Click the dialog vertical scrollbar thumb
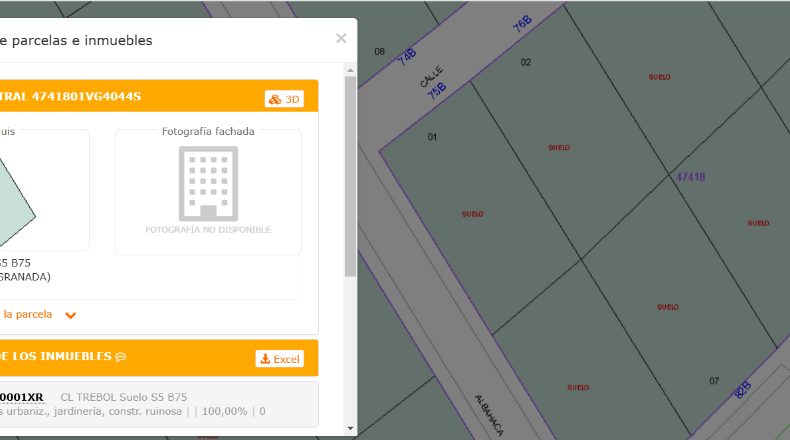790x440 pixels. pos(350,176)
